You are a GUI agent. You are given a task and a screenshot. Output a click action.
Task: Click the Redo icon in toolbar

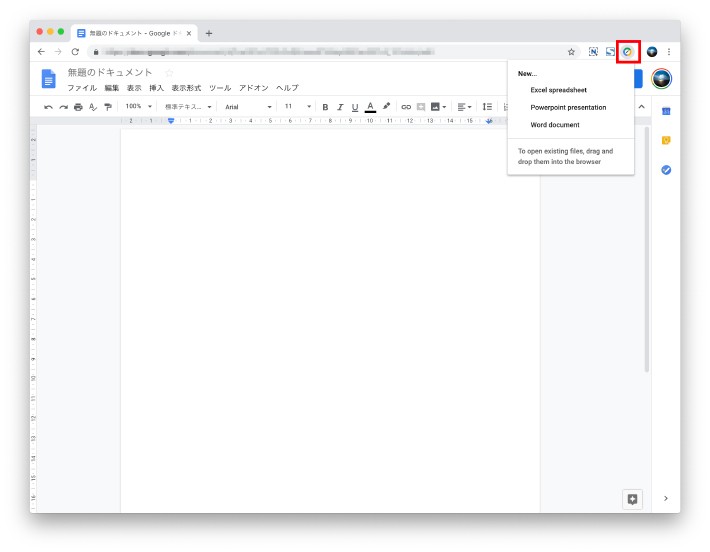63,107
